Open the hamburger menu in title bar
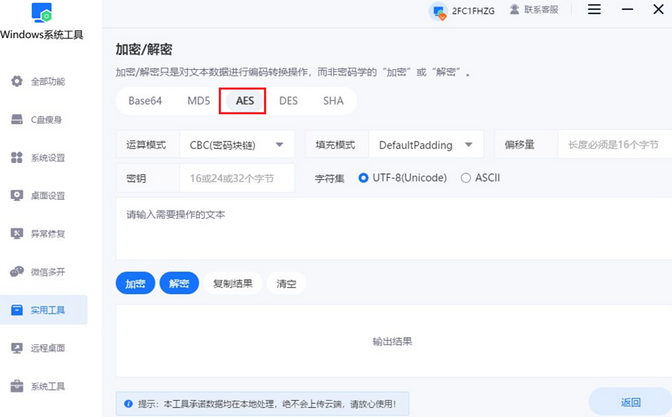Image resolution: width=672 pixels, height=417 pixels. click(595, 10)
